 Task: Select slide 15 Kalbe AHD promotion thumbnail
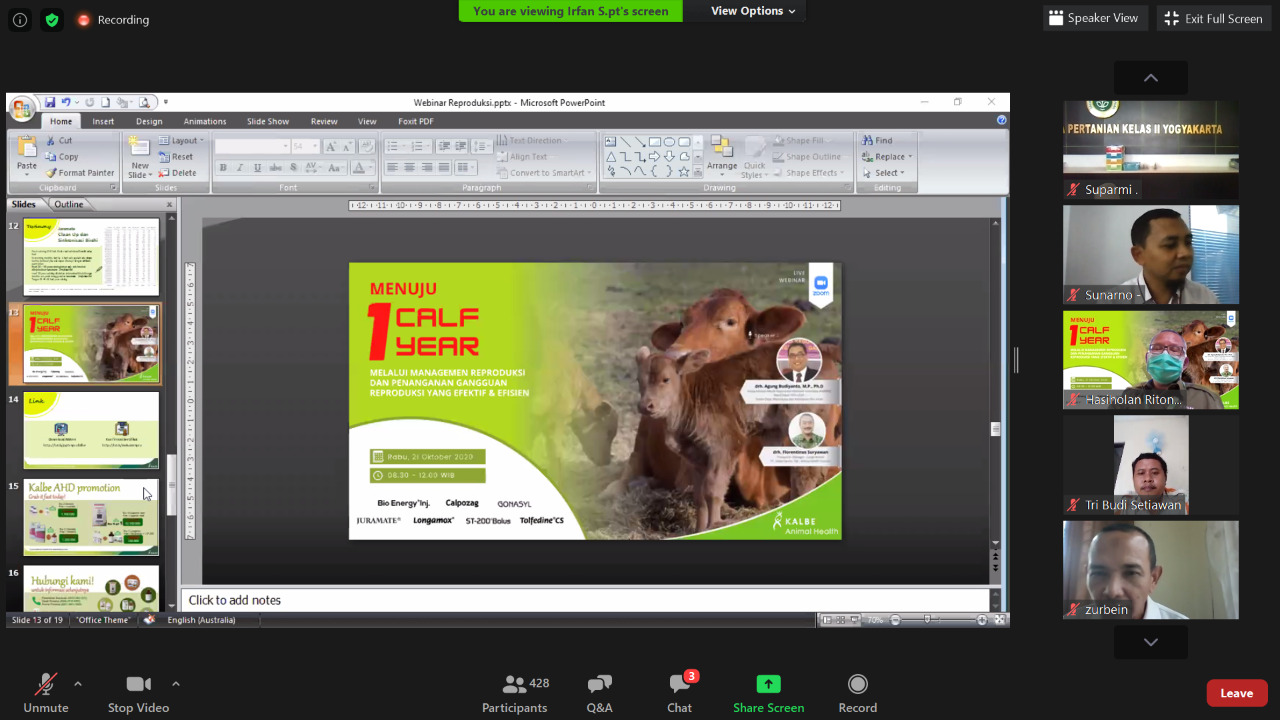pyautogui.click(x=91, y=517)
